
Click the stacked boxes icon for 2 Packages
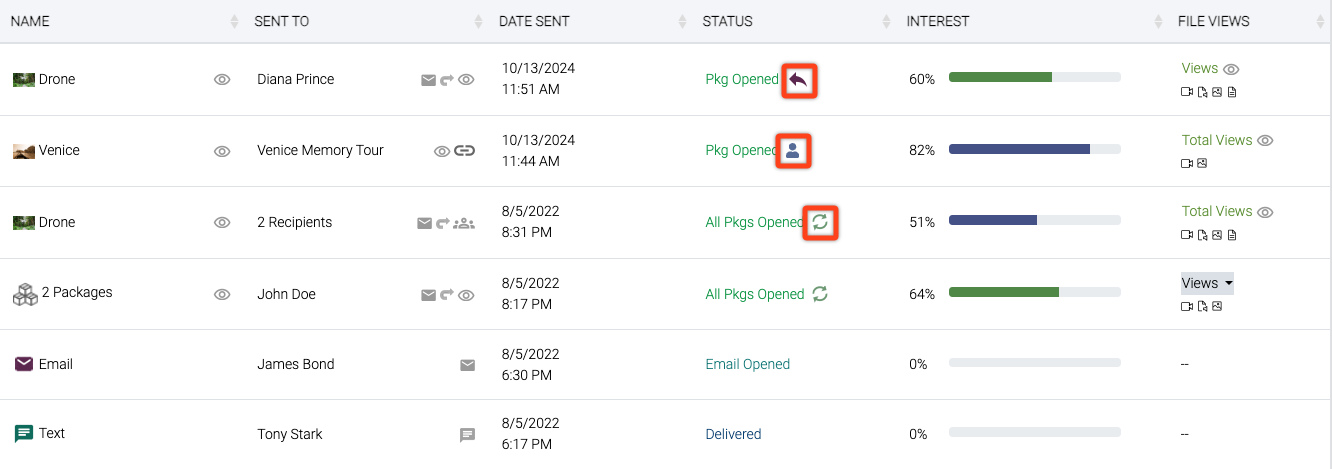(x=24, y=294)
